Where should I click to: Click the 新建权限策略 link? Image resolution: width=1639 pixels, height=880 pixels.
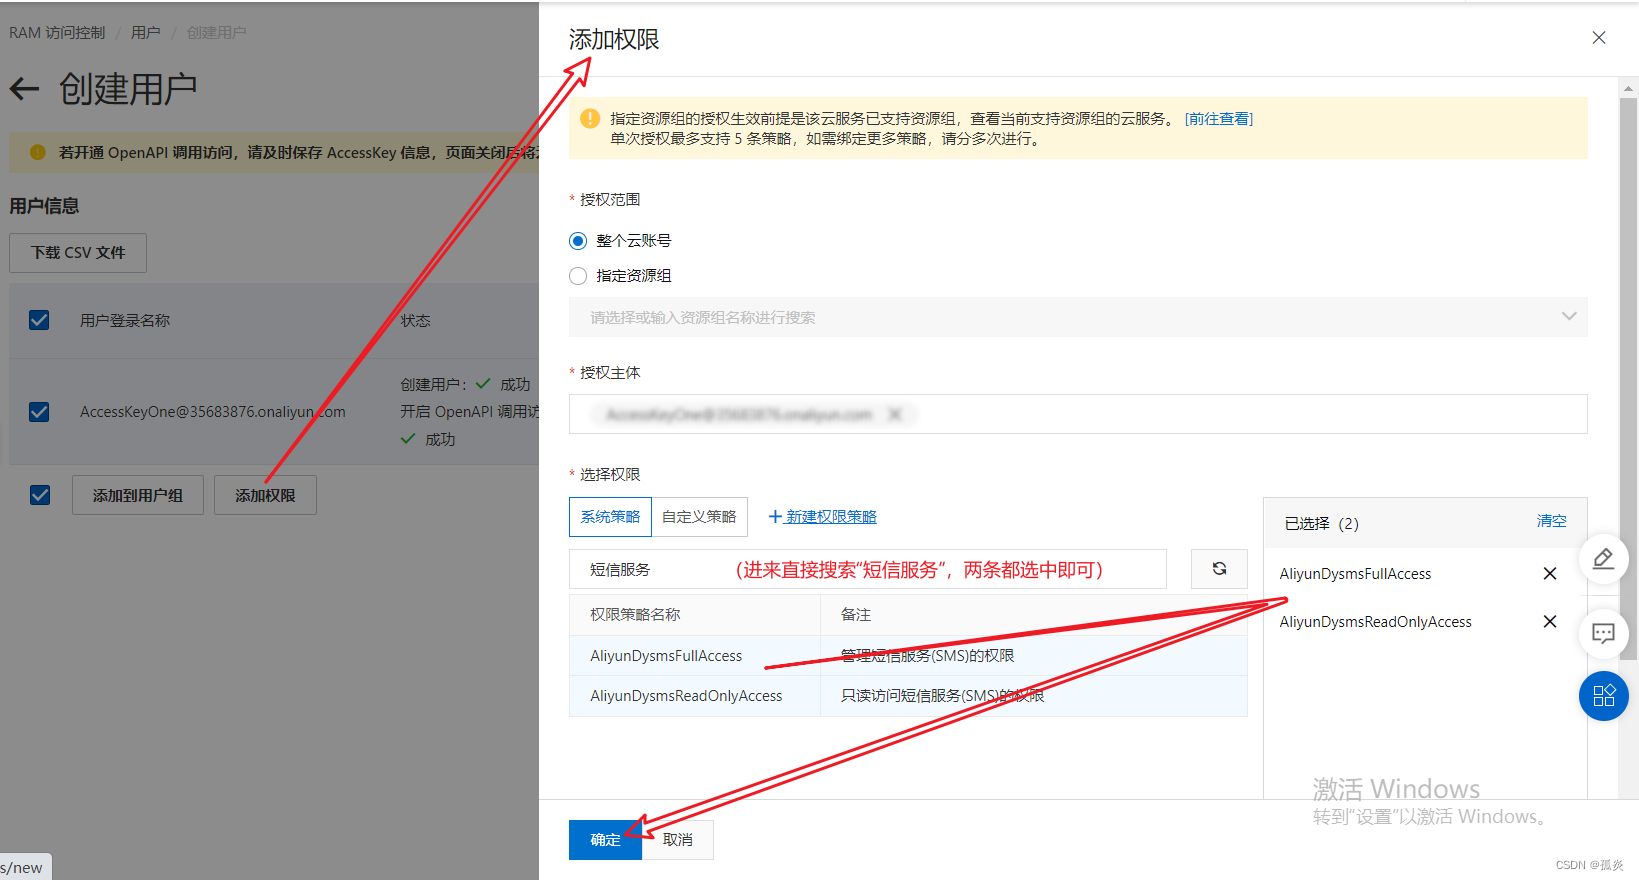tap(831, 517)
